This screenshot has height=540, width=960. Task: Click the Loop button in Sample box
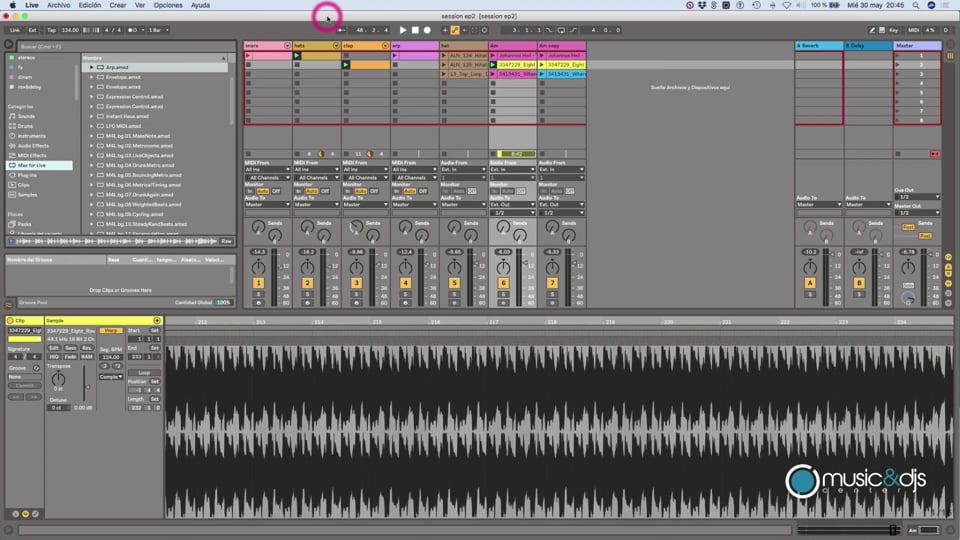144,372
